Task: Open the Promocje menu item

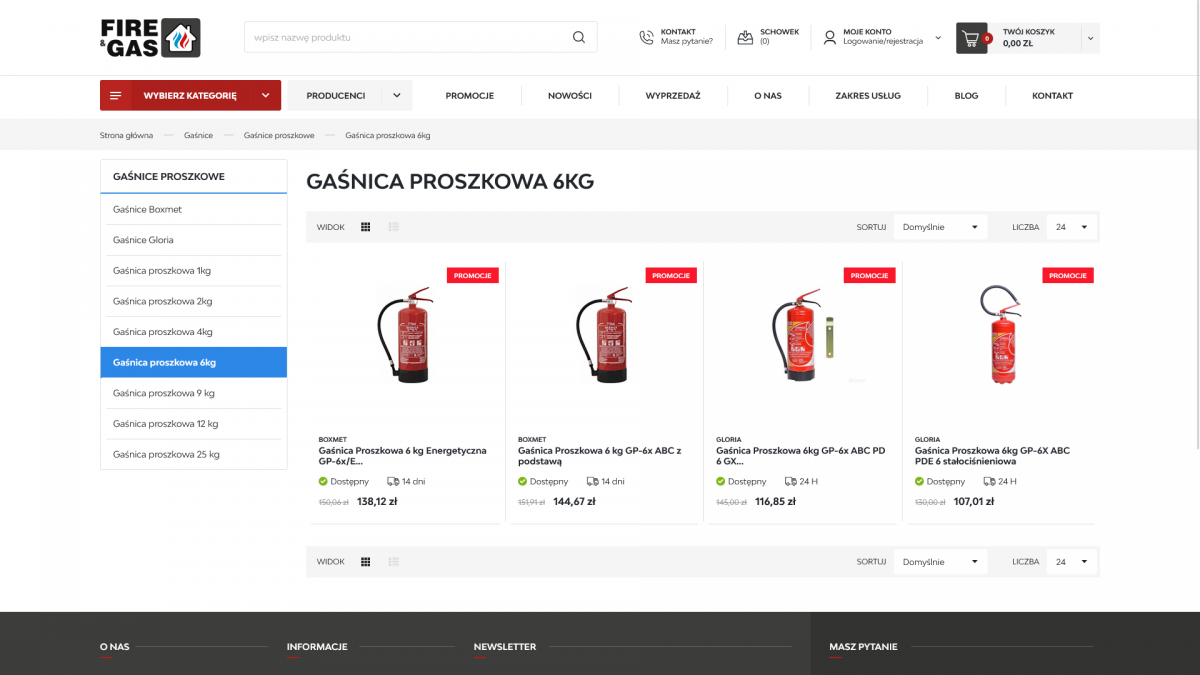Action: 470,96
